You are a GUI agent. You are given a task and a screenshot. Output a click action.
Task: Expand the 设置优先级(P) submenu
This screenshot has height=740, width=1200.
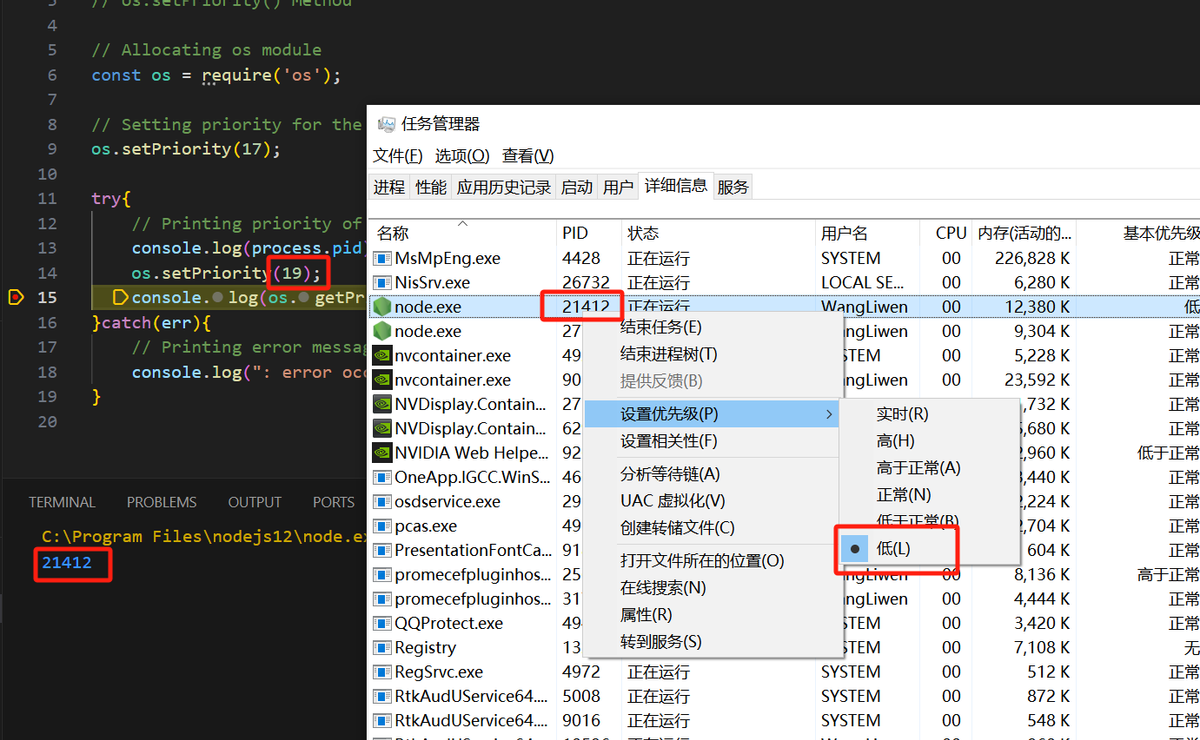coord(666,413)
